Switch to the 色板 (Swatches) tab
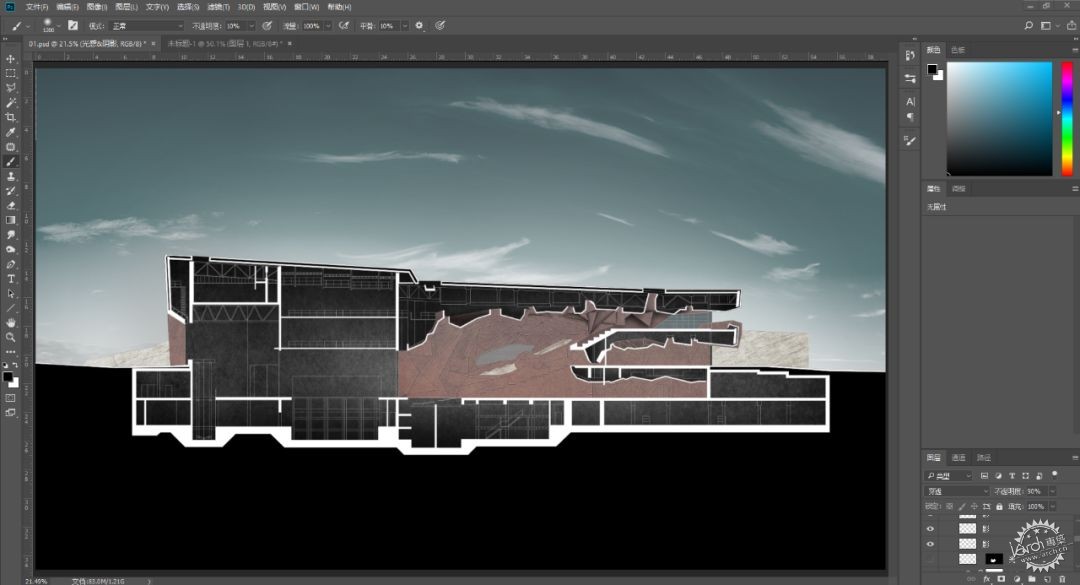This screenshot has width=1080, height=585. [957, 50]
